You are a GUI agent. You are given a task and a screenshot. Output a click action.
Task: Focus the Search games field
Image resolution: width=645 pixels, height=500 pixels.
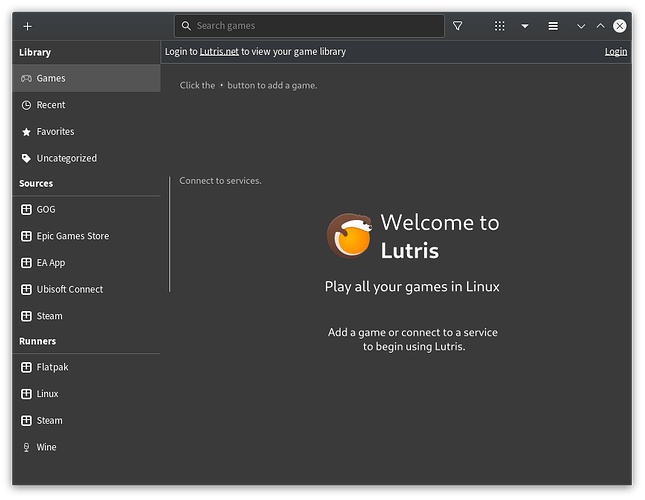309,26
